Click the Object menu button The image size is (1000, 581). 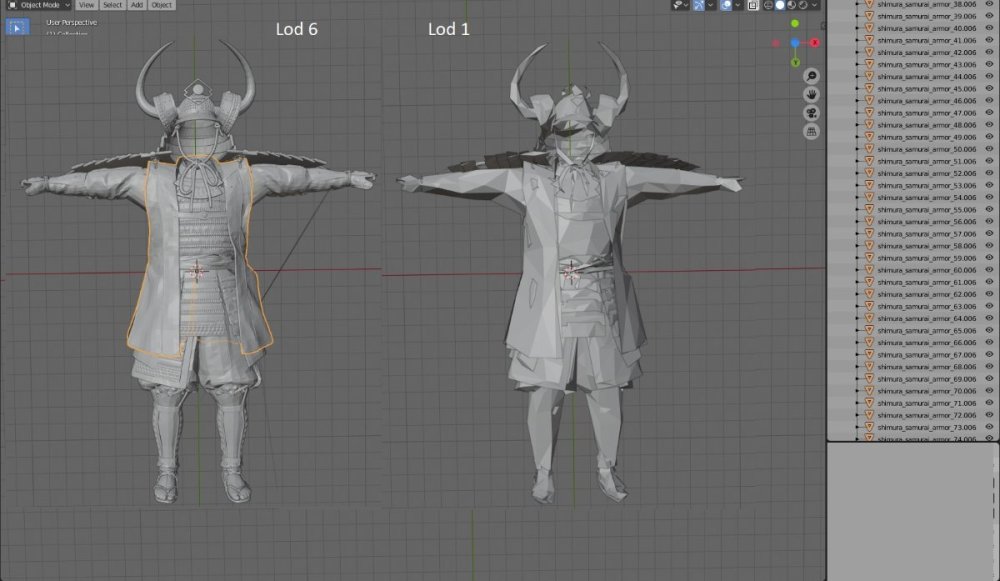pos(162,5)
